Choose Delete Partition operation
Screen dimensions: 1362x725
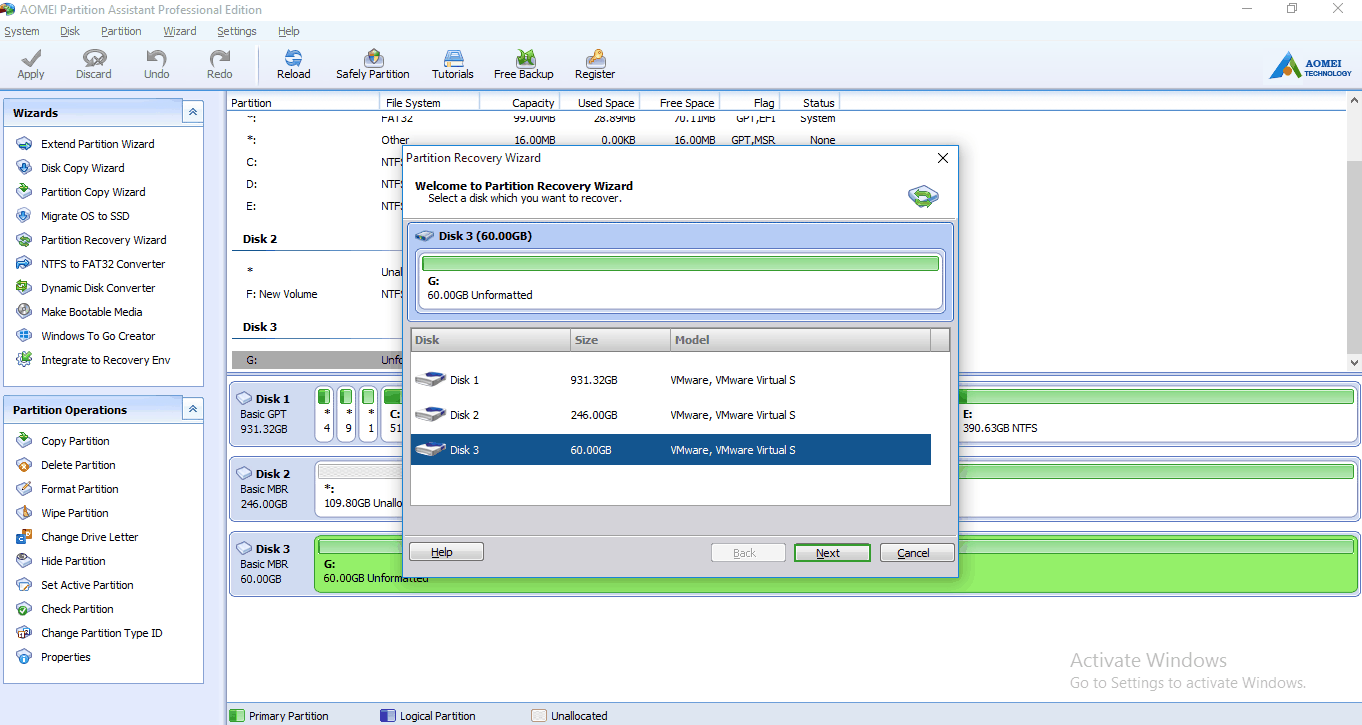click(78, 465)
